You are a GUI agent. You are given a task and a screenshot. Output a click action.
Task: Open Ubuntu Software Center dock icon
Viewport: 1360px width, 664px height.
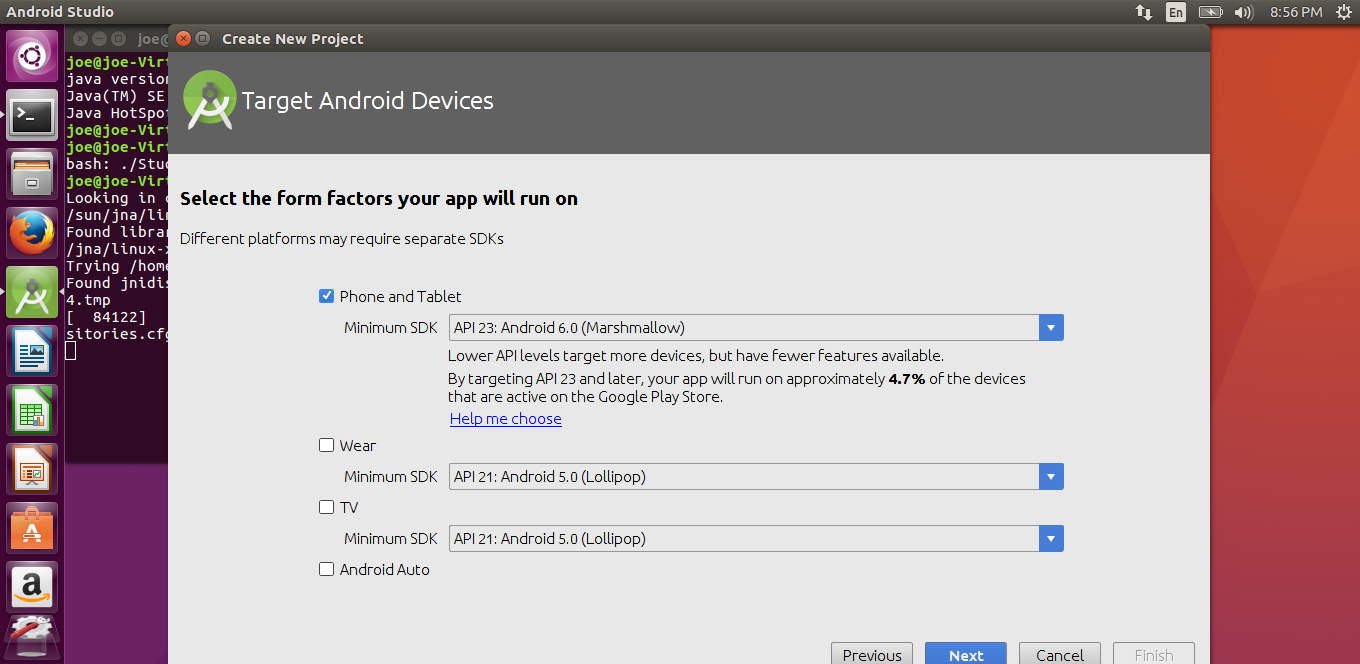click(33, 528)
